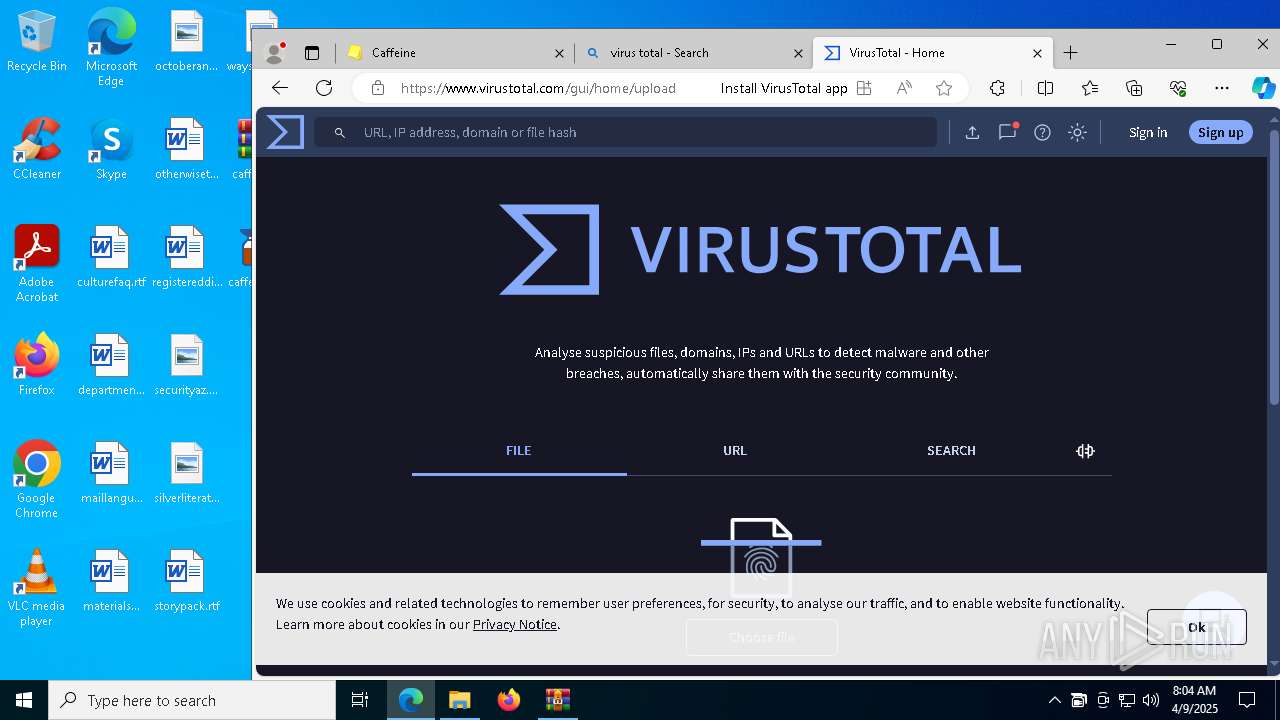This screenshot has width=1280, height=720.
Task: Click Firefox icon on the taskbar
Action: tap(508, 700)
